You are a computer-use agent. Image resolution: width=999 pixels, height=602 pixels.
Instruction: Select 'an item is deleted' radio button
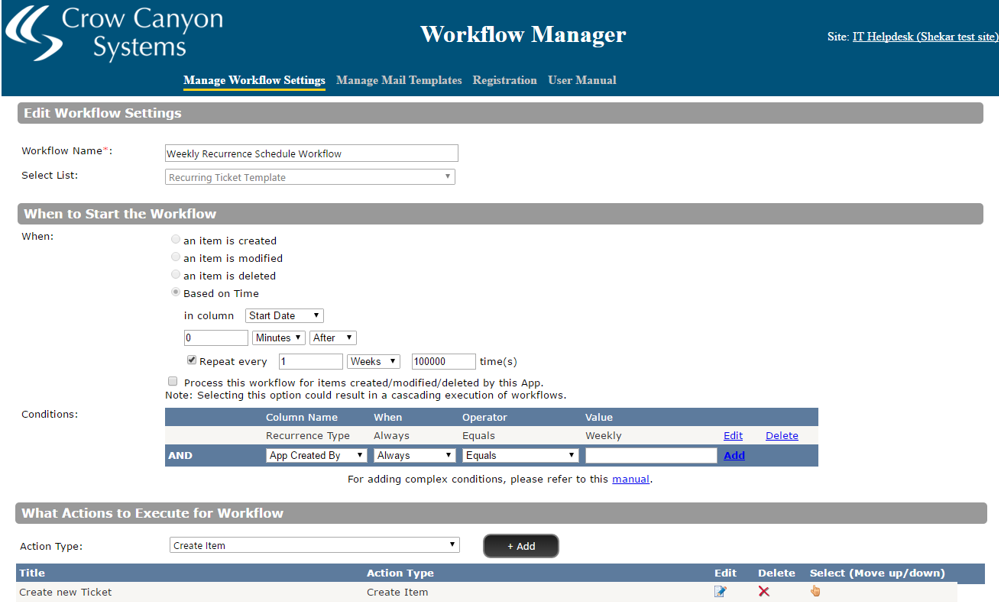tap(175, 275)
